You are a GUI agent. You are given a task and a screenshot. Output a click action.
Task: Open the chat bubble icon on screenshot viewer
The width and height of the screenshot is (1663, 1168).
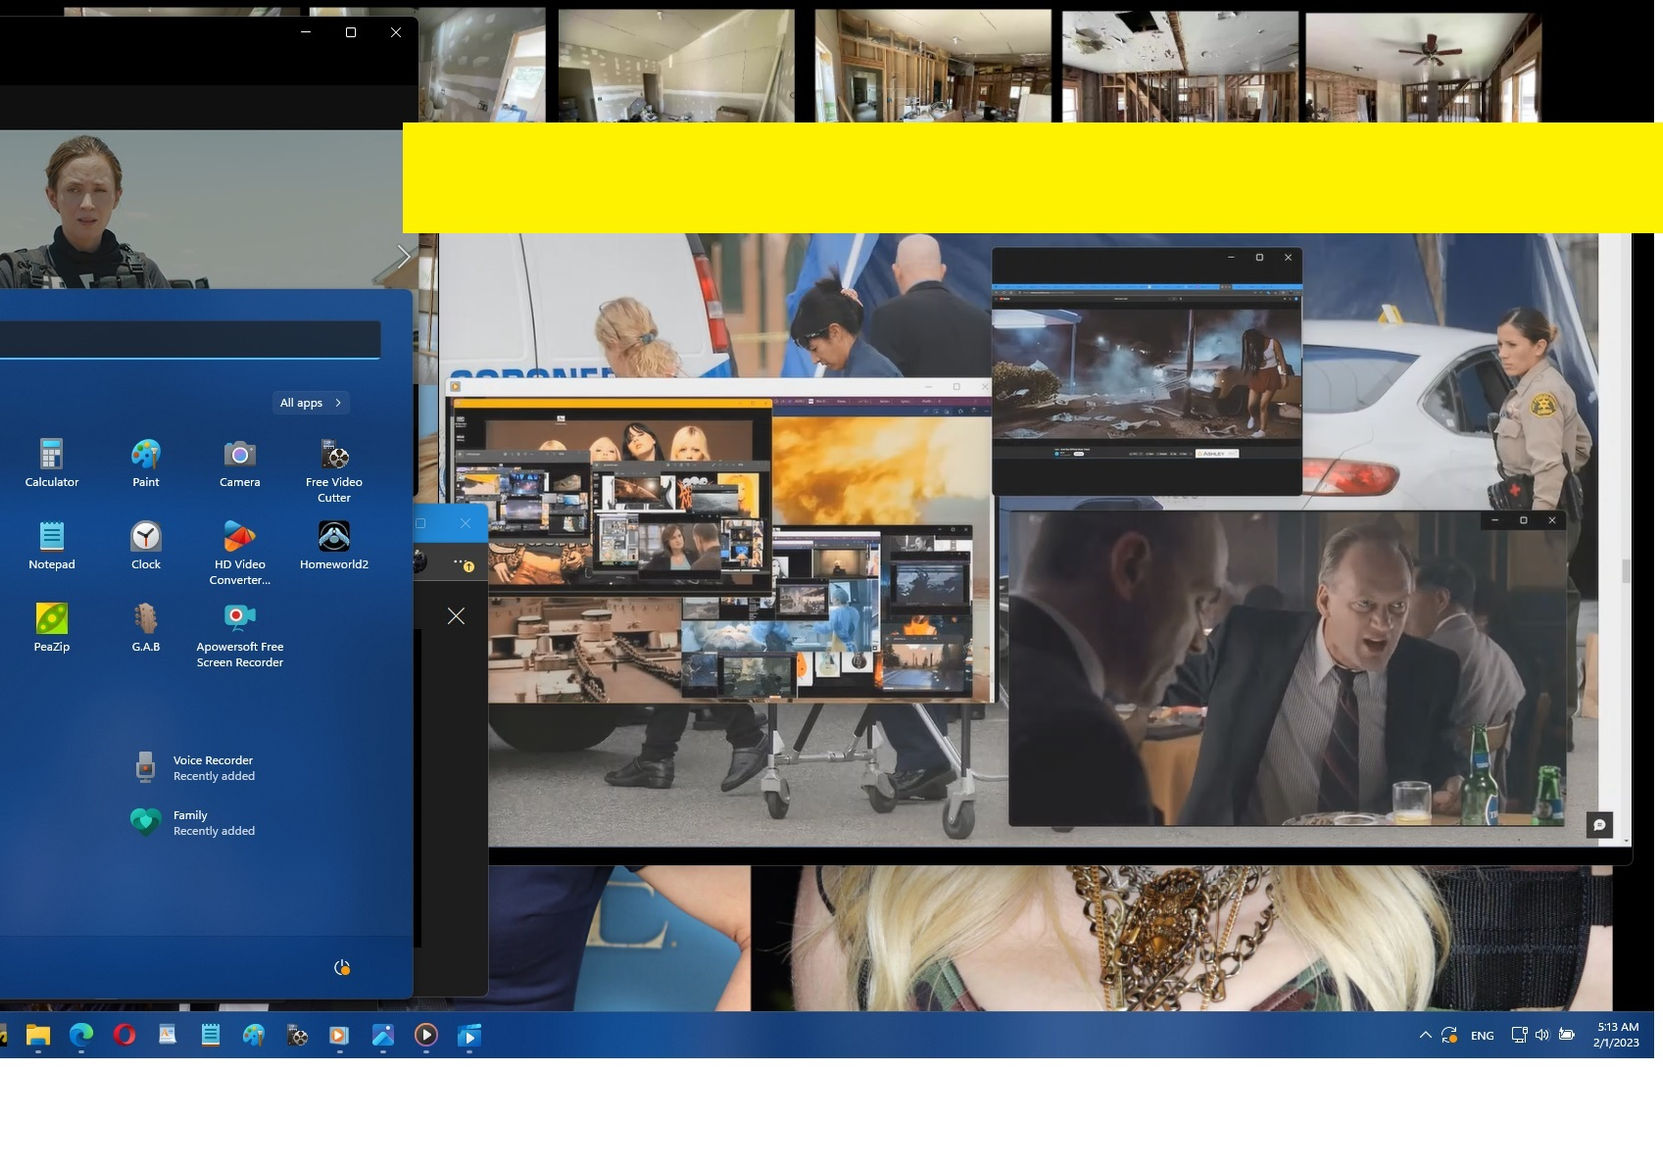[x=1599, y=825]
